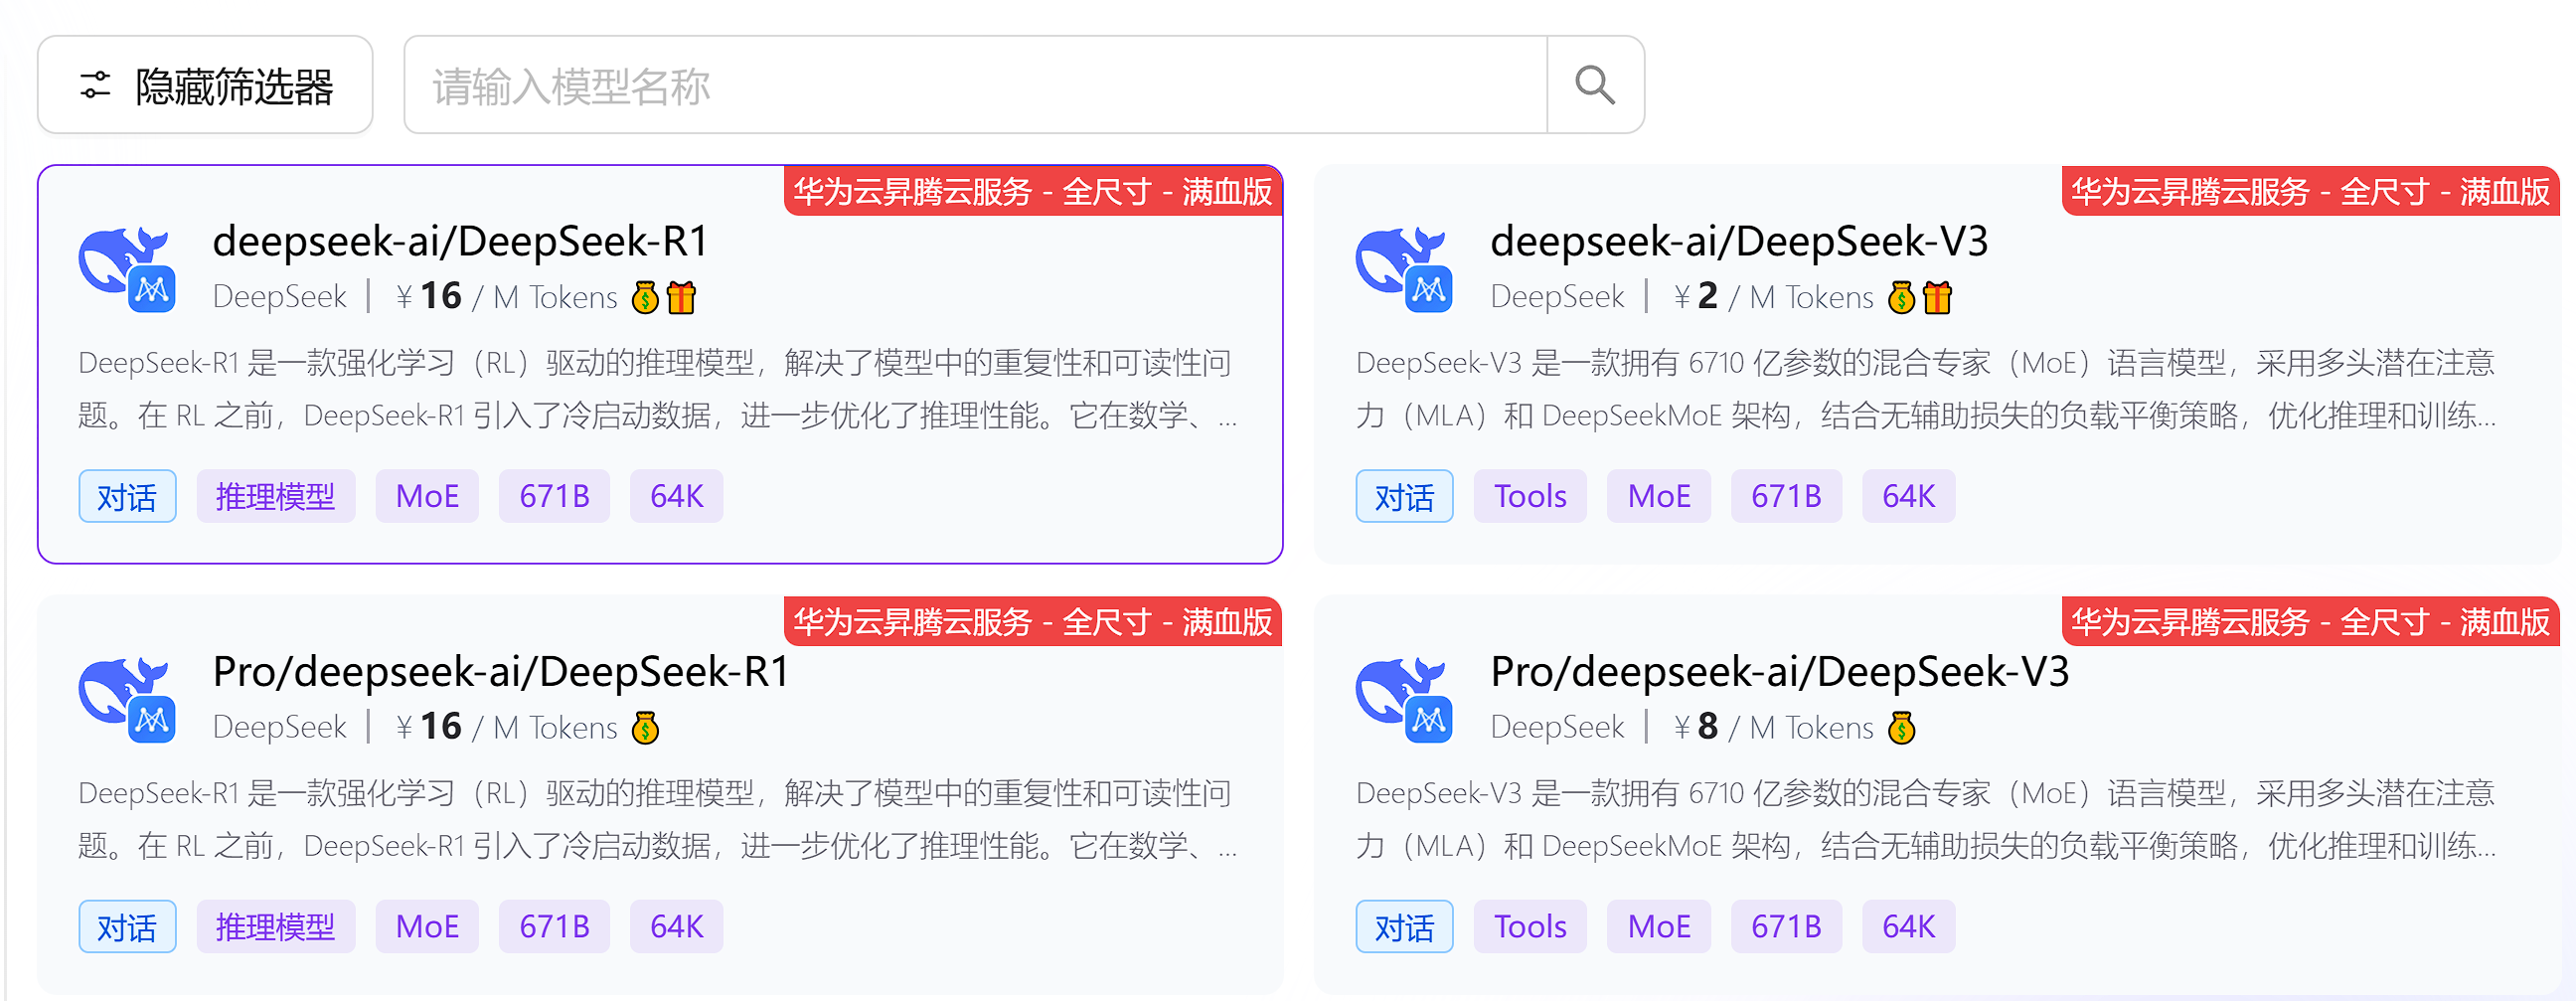Click the whale logo on Pro/deepseek-ai/DeepSeek-R1 card
This screenshot has width=2576, height=1001.
[127, 700]
